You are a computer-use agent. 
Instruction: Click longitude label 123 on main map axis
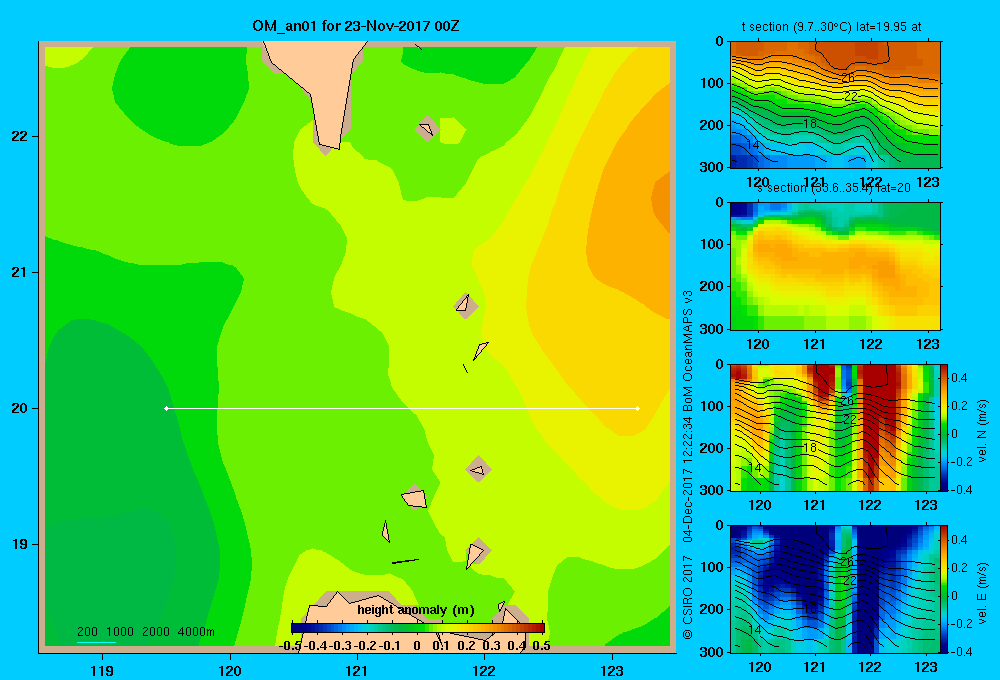tap(612, 670)
